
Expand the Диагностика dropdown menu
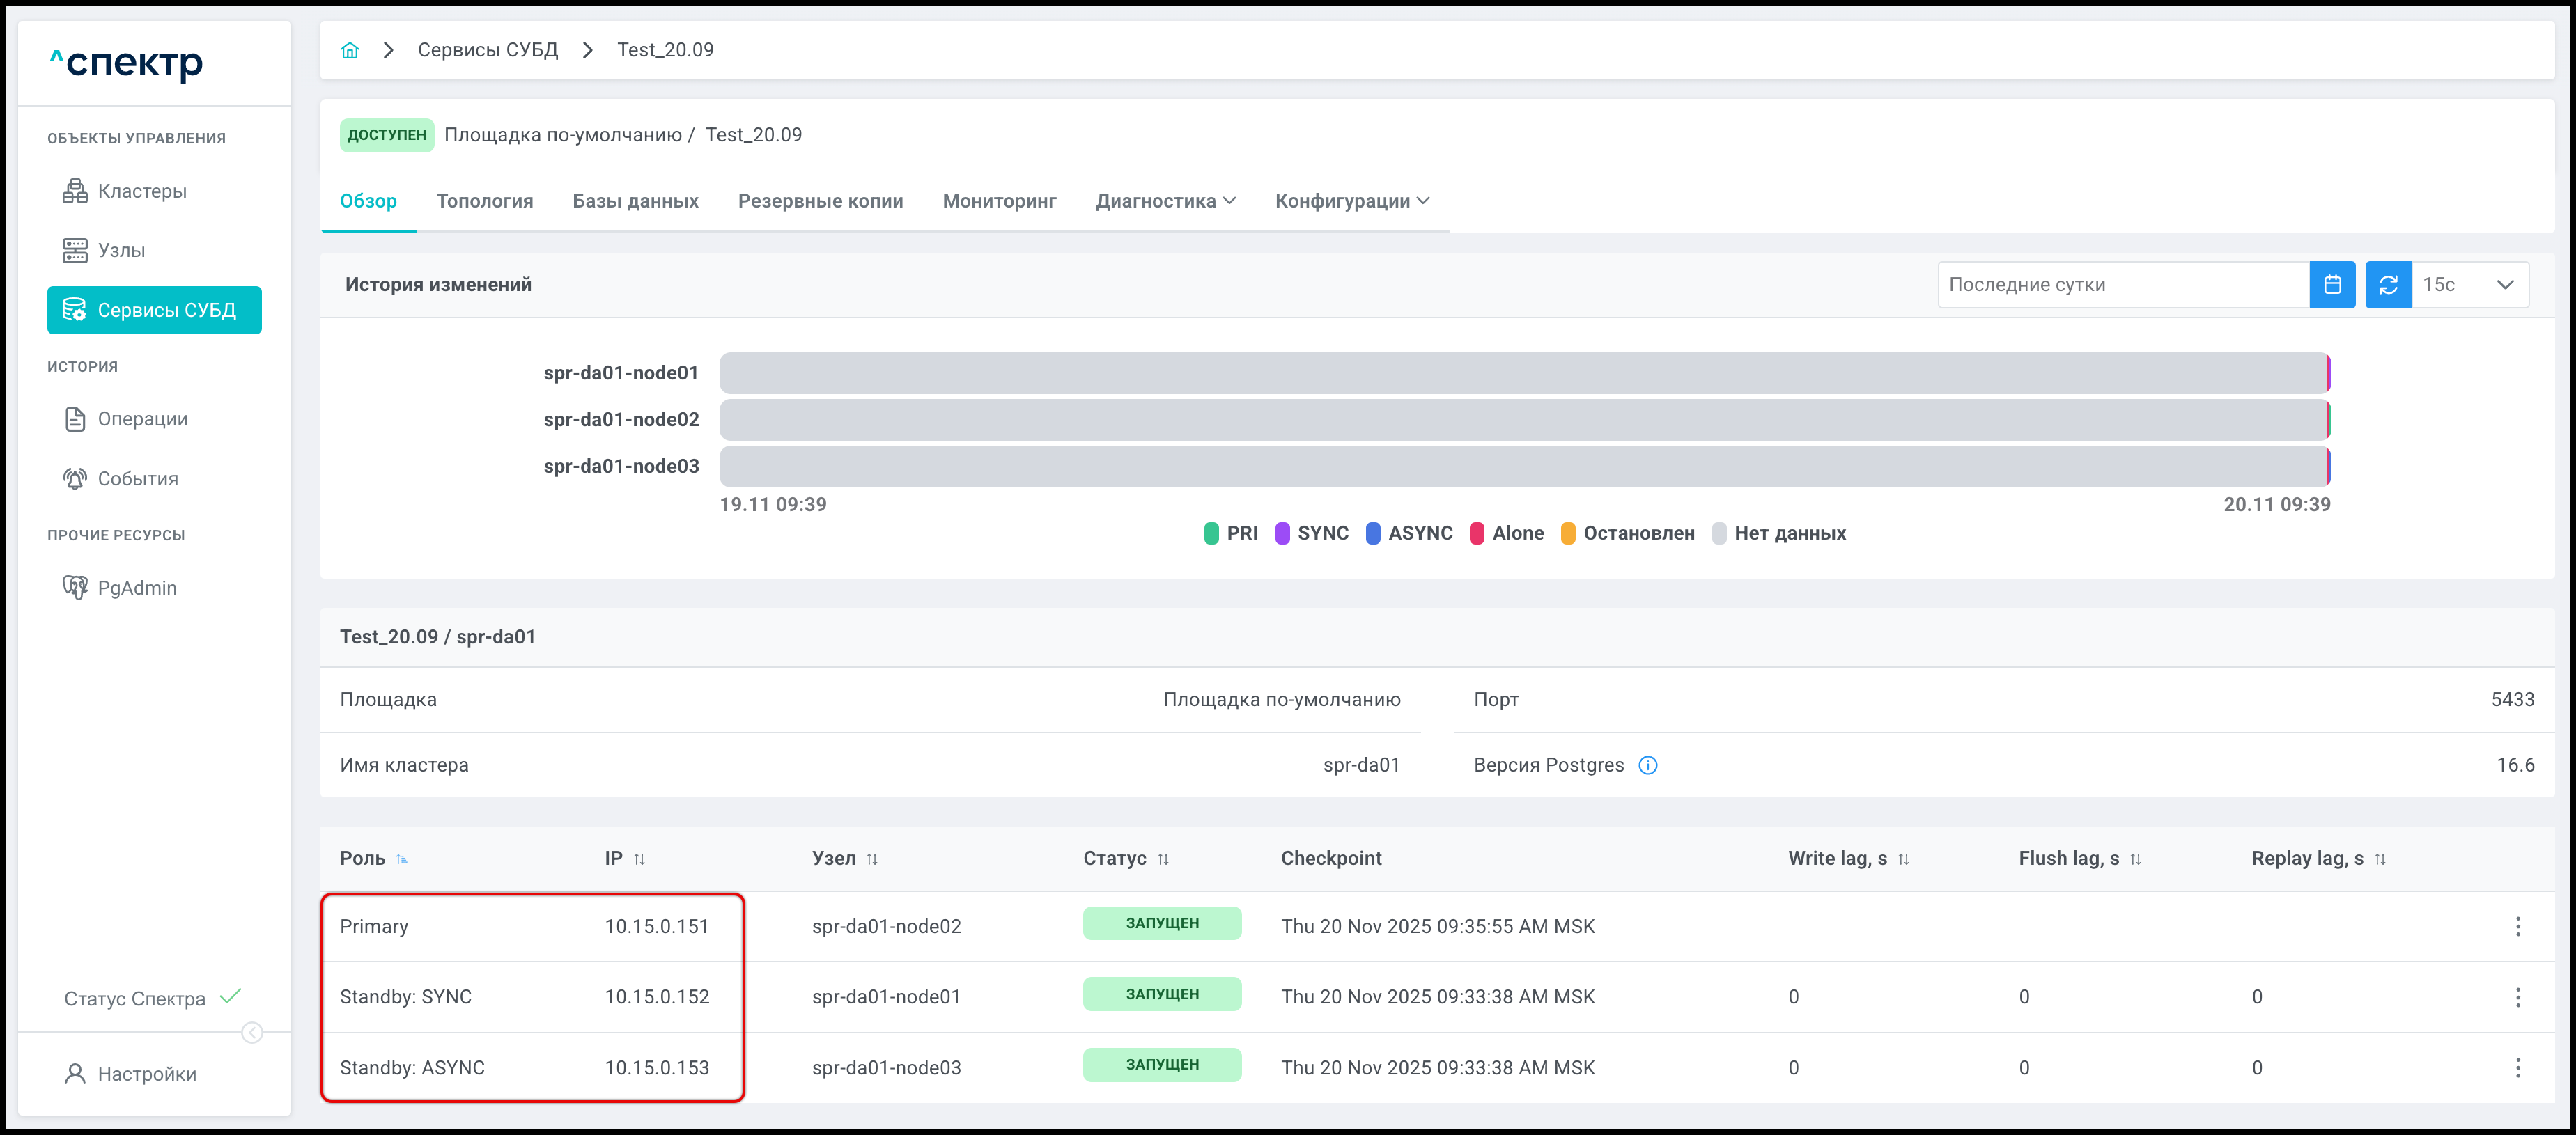click(1165, 201)
